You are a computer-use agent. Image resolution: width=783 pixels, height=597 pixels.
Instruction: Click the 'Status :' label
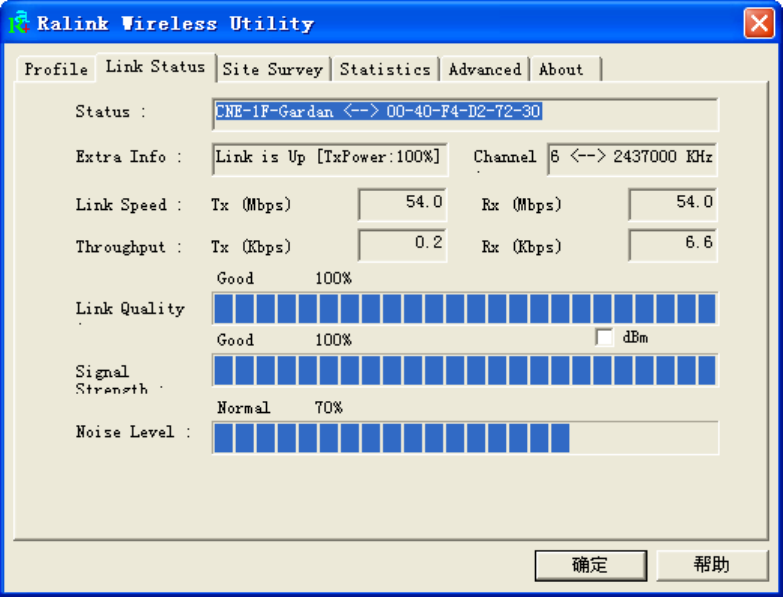pyautogui.click(x=110, y=111)
